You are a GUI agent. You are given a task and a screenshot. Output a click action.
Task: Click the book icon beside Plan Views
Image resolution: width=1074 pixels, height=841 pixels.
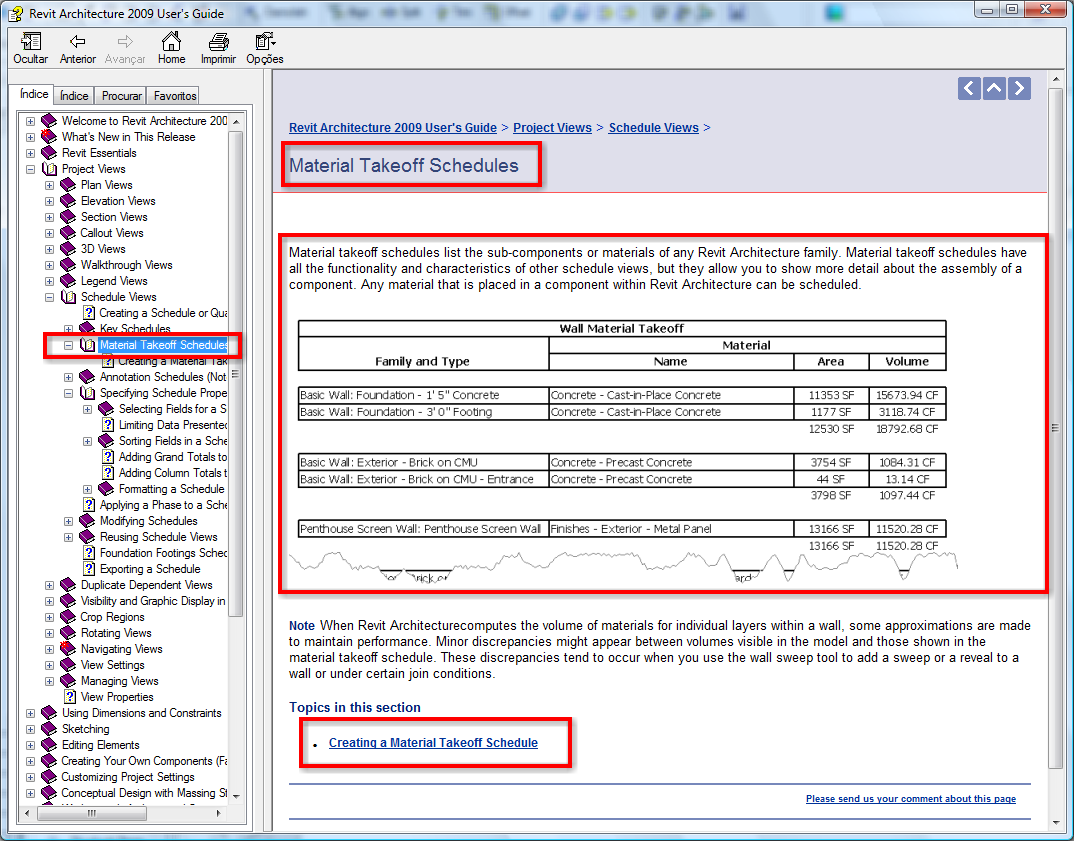[x=68, y=185]
